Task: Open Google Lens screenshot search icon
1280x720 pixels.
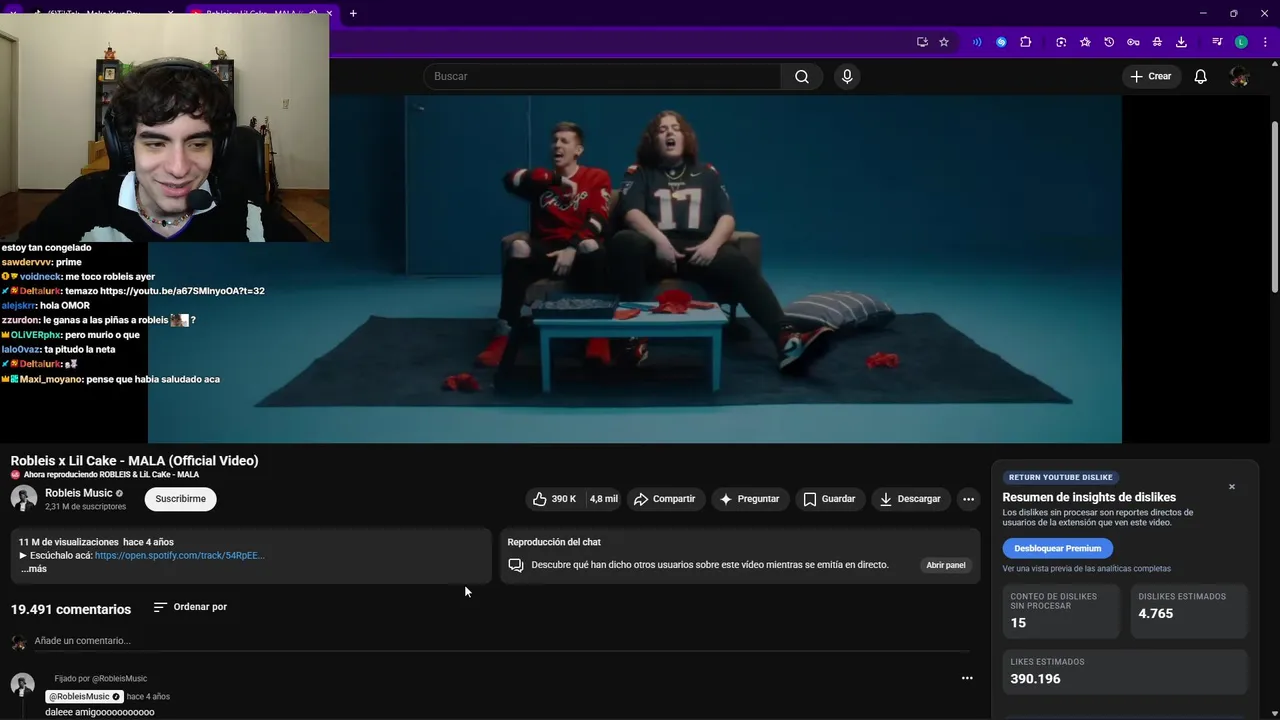Action: pos(1061,42)
